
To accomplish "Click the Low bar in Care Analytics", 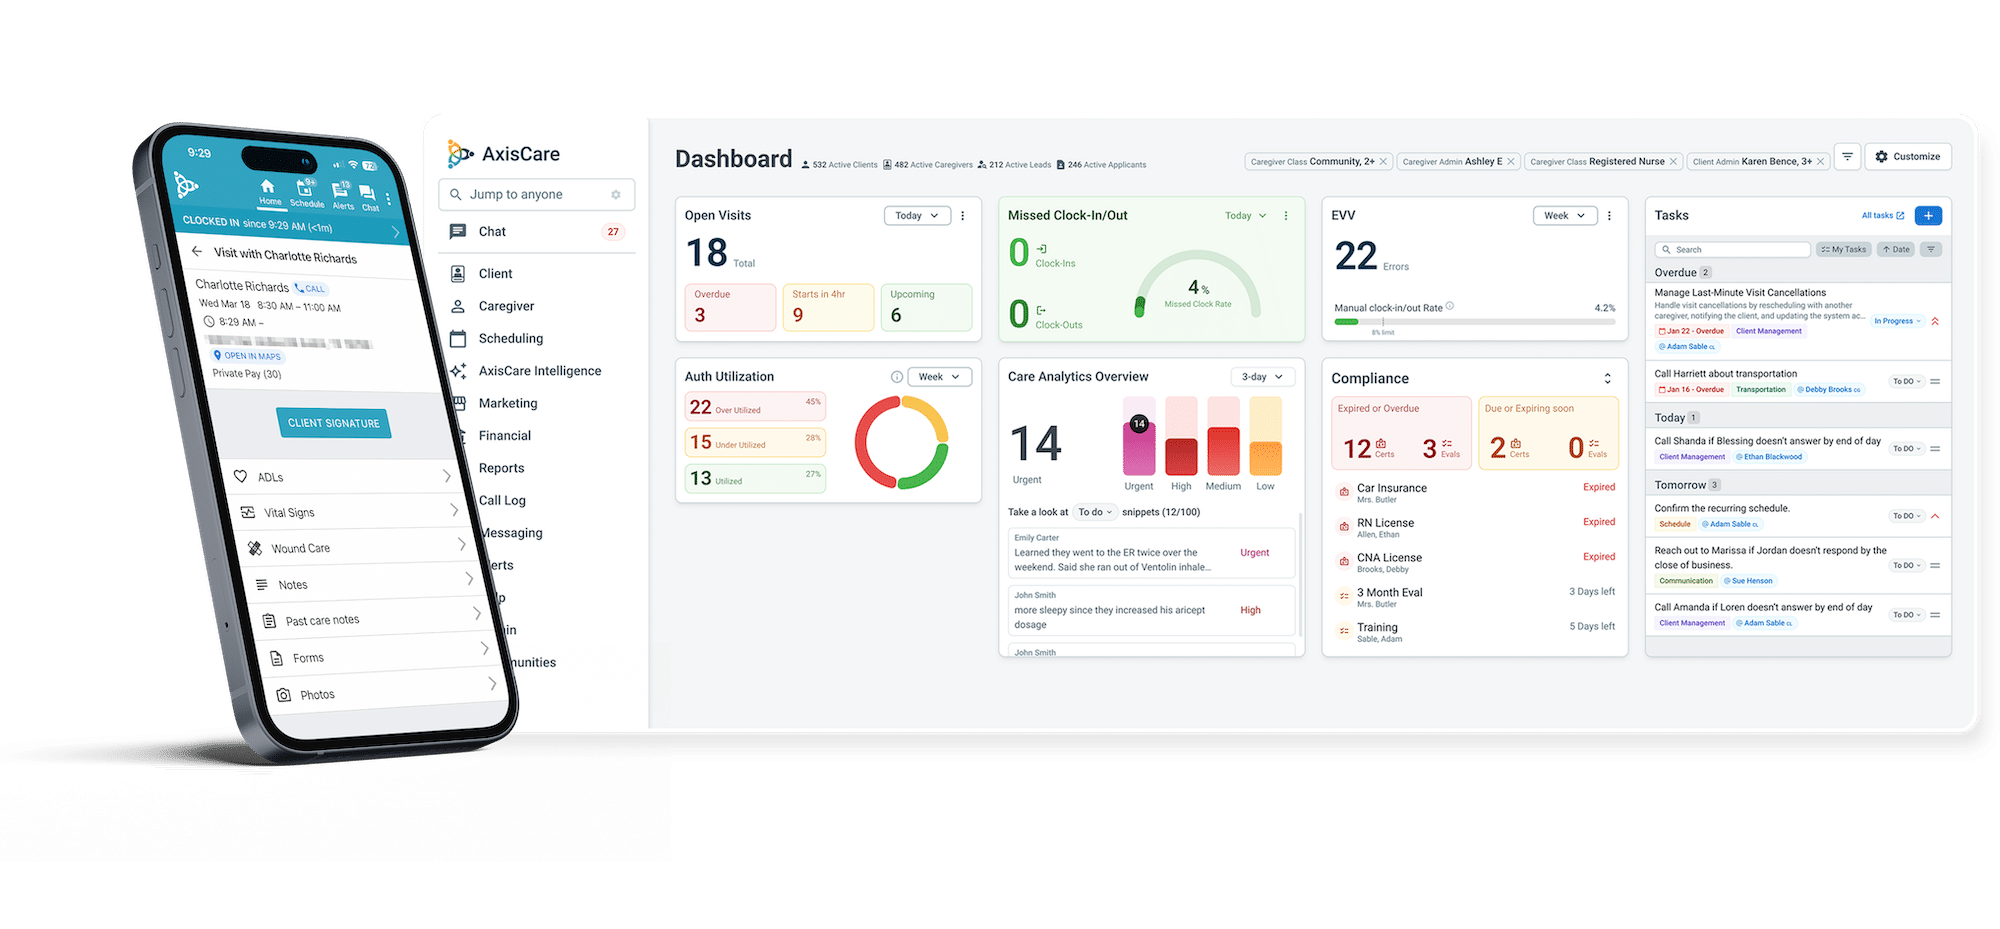I will [x=1265, y=436].
